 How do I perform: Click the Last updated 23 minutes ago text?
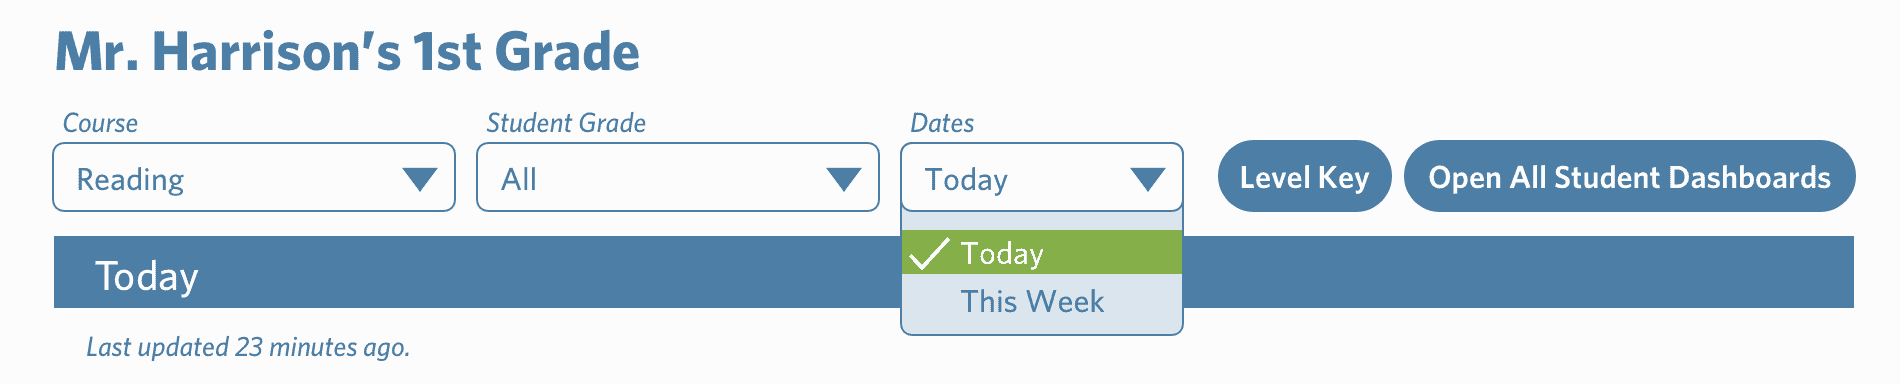click(x=248, y=347)
